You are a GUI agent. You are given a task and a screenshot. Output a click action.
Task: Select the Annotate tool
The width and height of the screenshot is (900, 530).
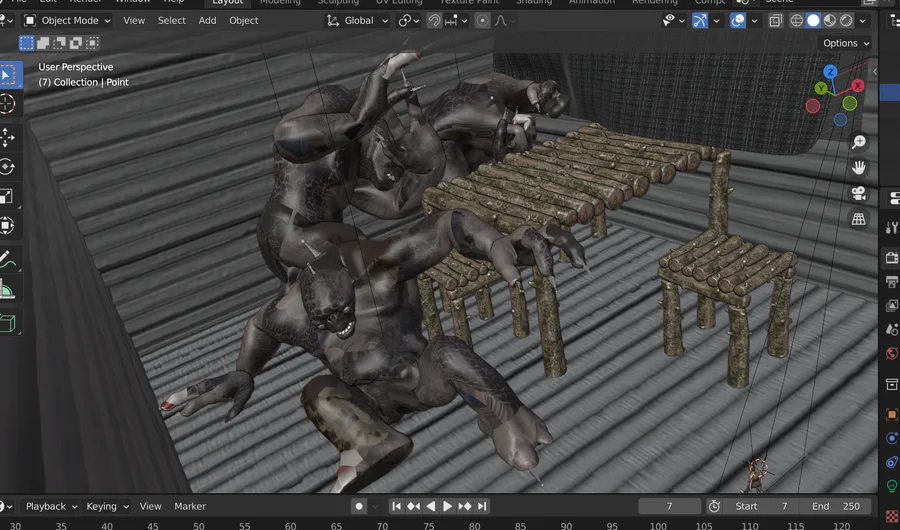coord(7,260)
